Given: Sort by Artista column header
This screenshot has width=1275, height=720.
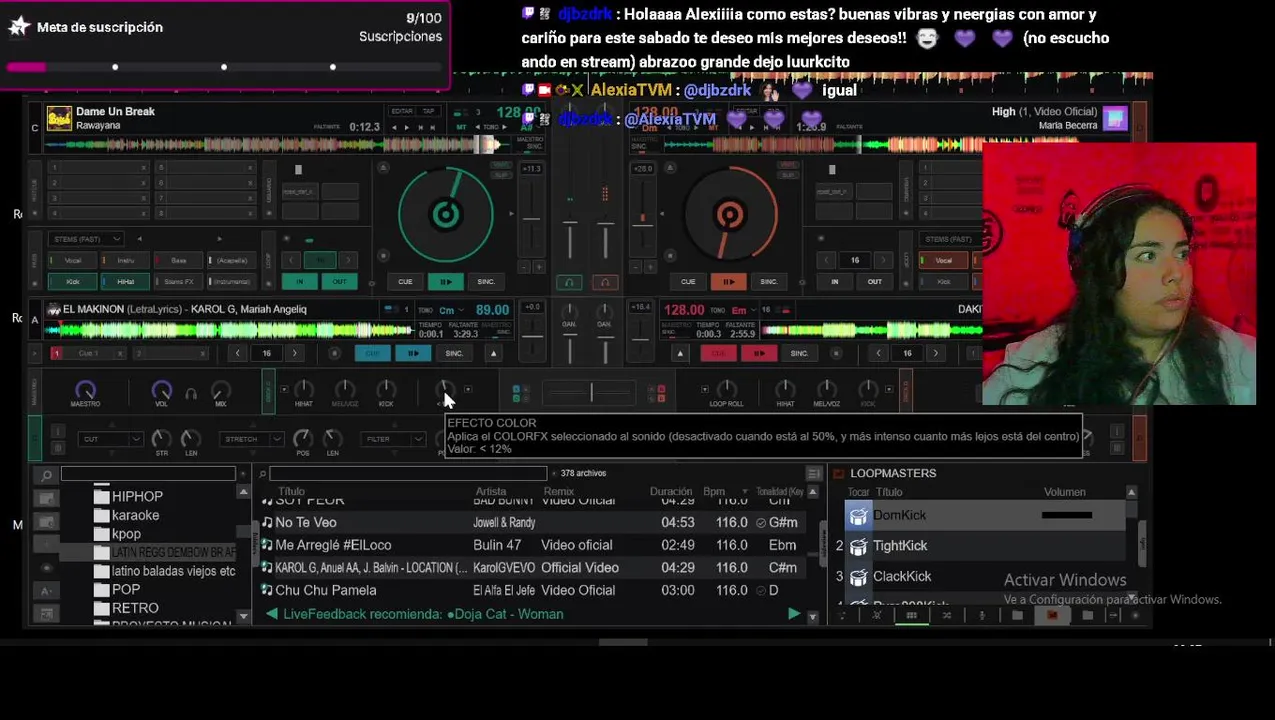Looking at the screenshot, I should (491, 492).
